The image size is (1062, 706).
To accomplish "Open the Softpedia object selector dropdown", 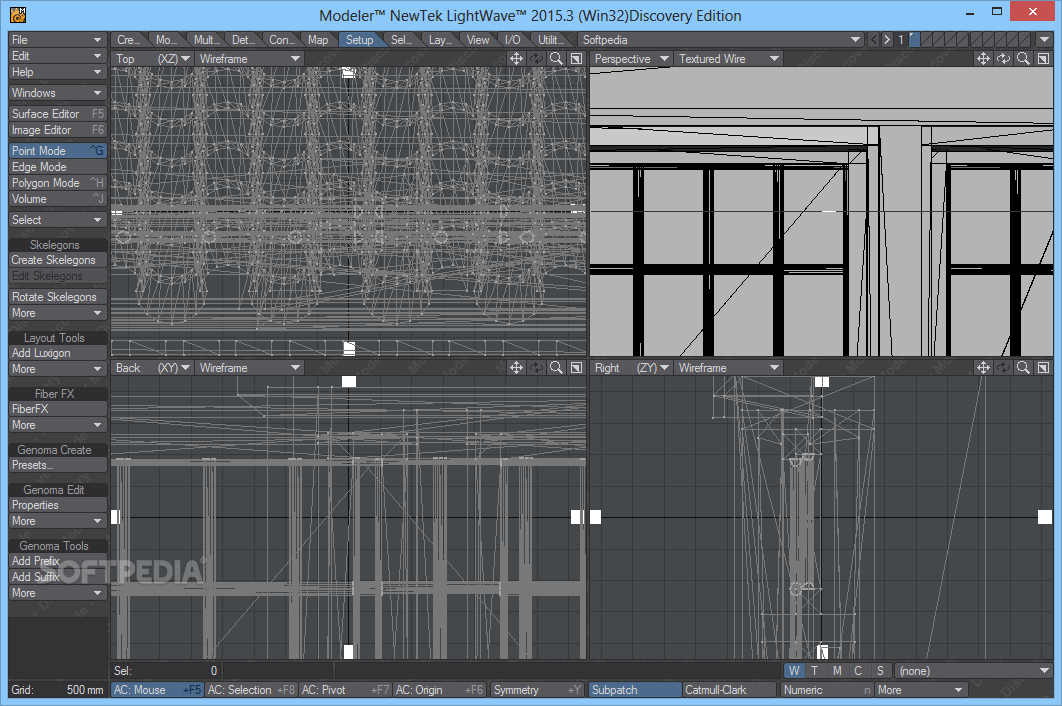I will pyautogui.click(x=721, y=40).
